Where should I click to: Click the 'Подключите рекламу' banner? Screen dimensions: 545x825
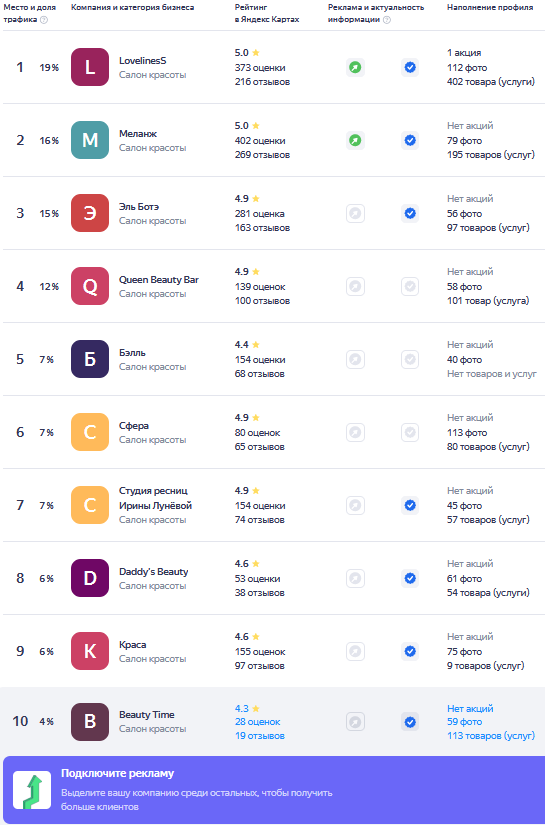(274, 790)
